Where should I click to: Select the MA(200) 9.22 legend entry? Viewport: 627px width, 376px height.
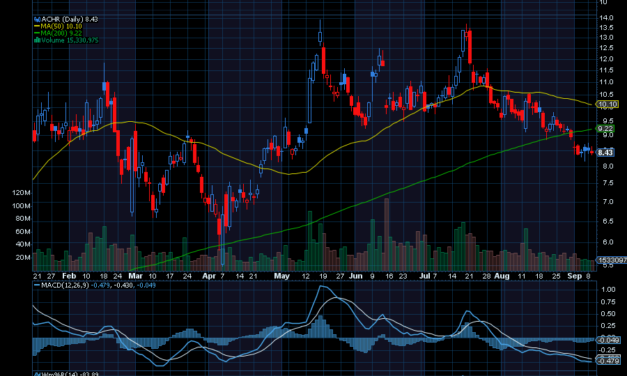(x=61, y=33)
